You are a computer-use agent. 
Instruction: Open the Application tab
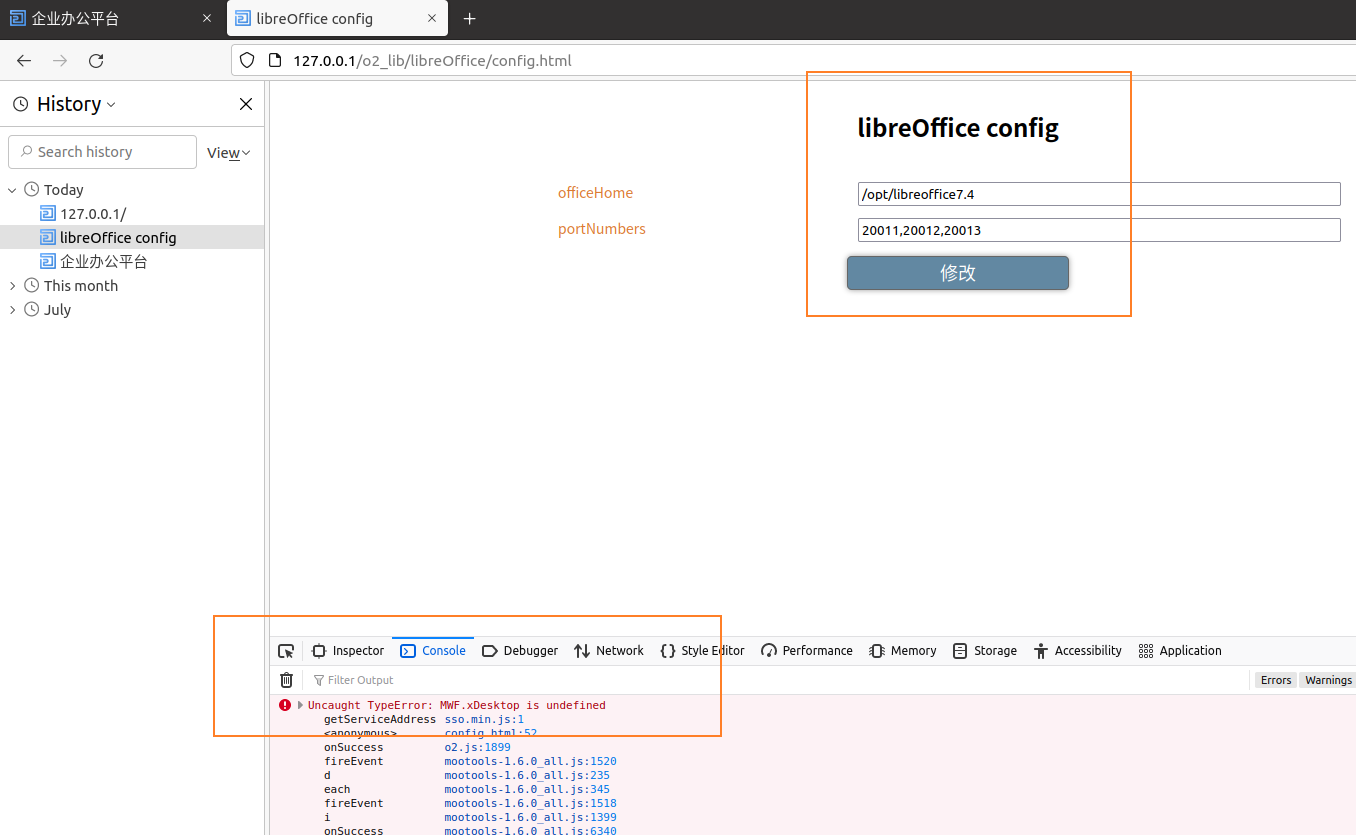(x=1180, y=651)
